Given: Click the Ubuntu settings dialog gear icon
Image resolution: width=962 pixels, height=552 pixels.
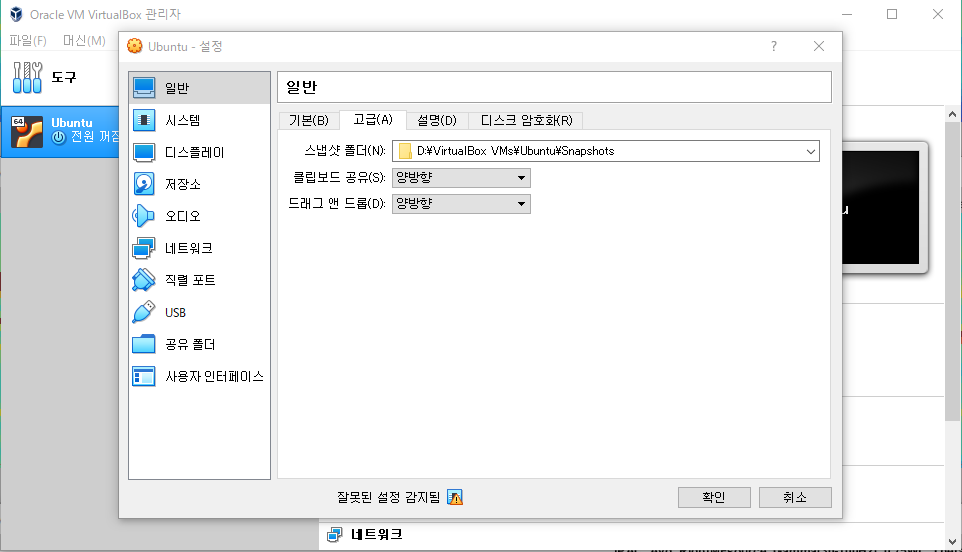Looking at the screenshot, I should point(134,46).
